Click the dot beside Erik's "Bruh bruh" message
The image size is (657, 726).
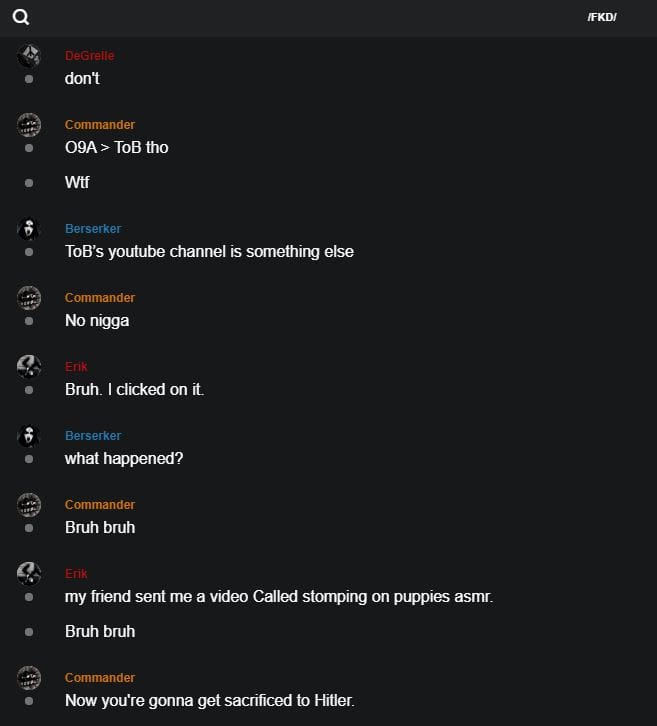(x=29, y=632)
